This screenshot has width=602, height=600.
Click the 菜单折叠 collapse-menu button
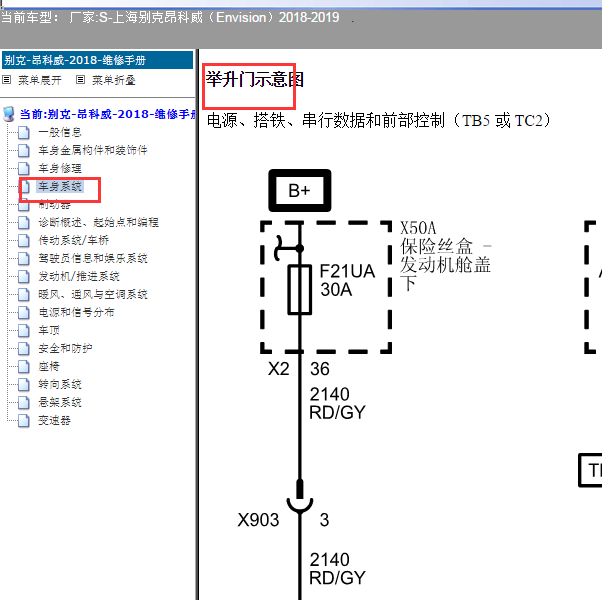click(114, 80)
